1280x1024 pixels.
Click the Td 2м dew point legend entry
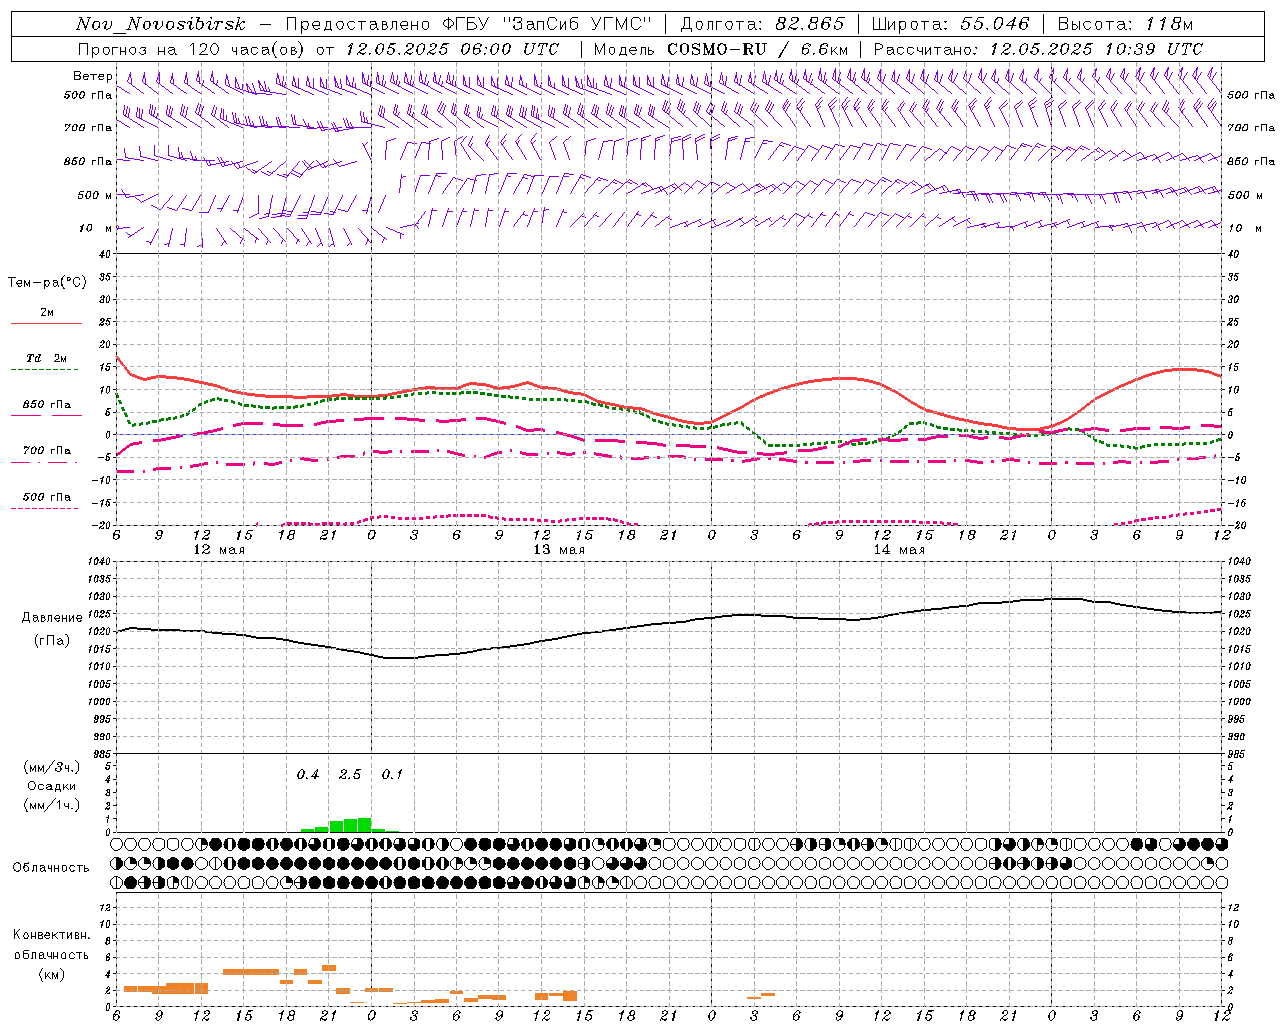coord(47,358)
